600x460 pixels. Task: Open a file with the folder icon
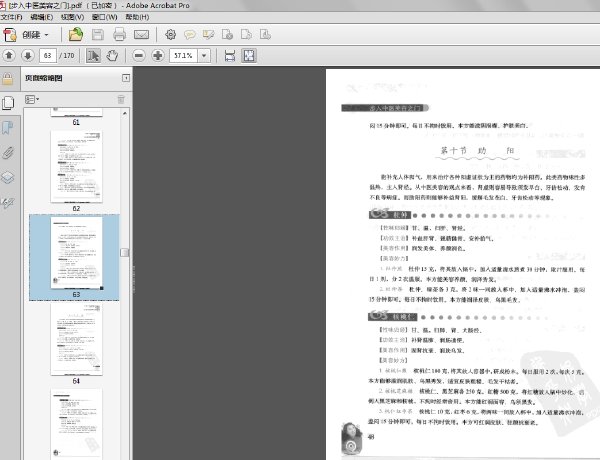click(x=76, y=35)
